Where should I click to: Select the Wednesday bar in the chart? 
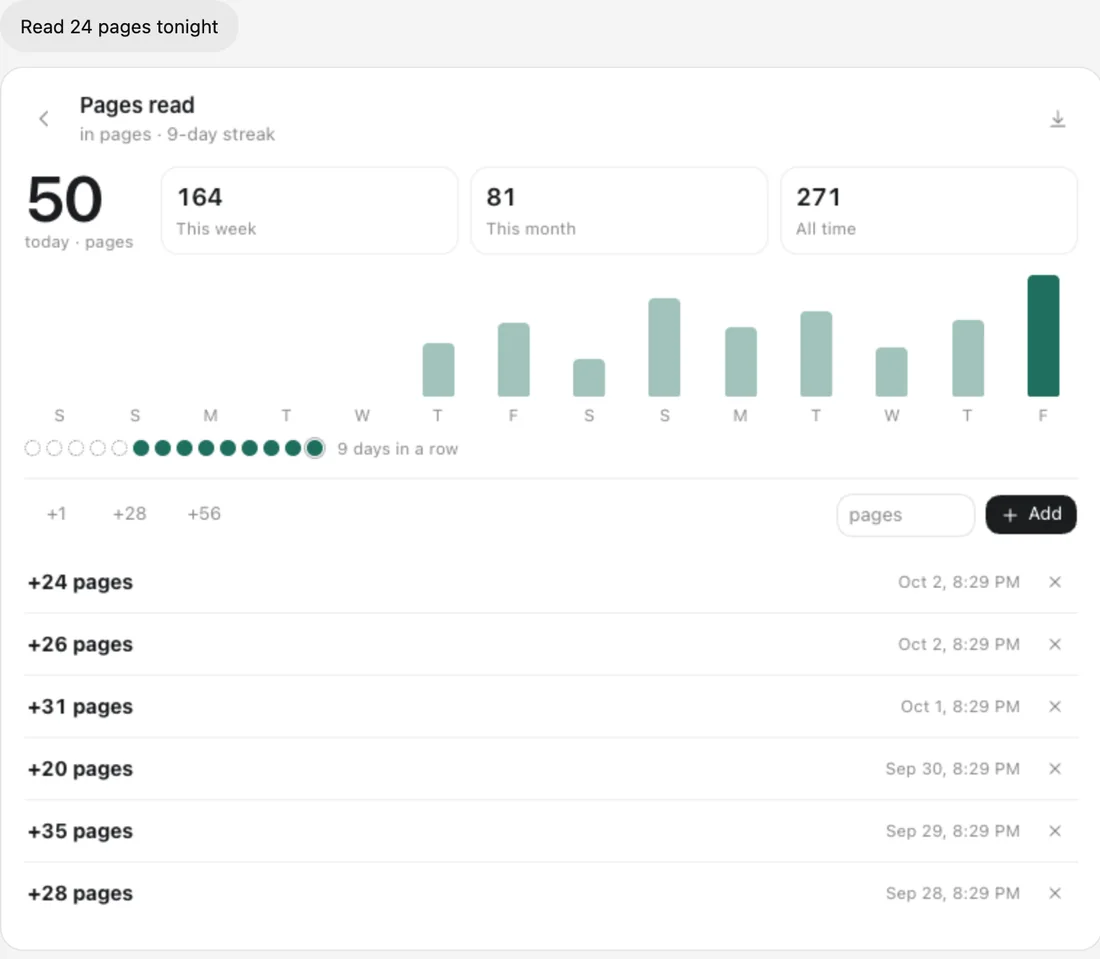click(x=892, y=372)
